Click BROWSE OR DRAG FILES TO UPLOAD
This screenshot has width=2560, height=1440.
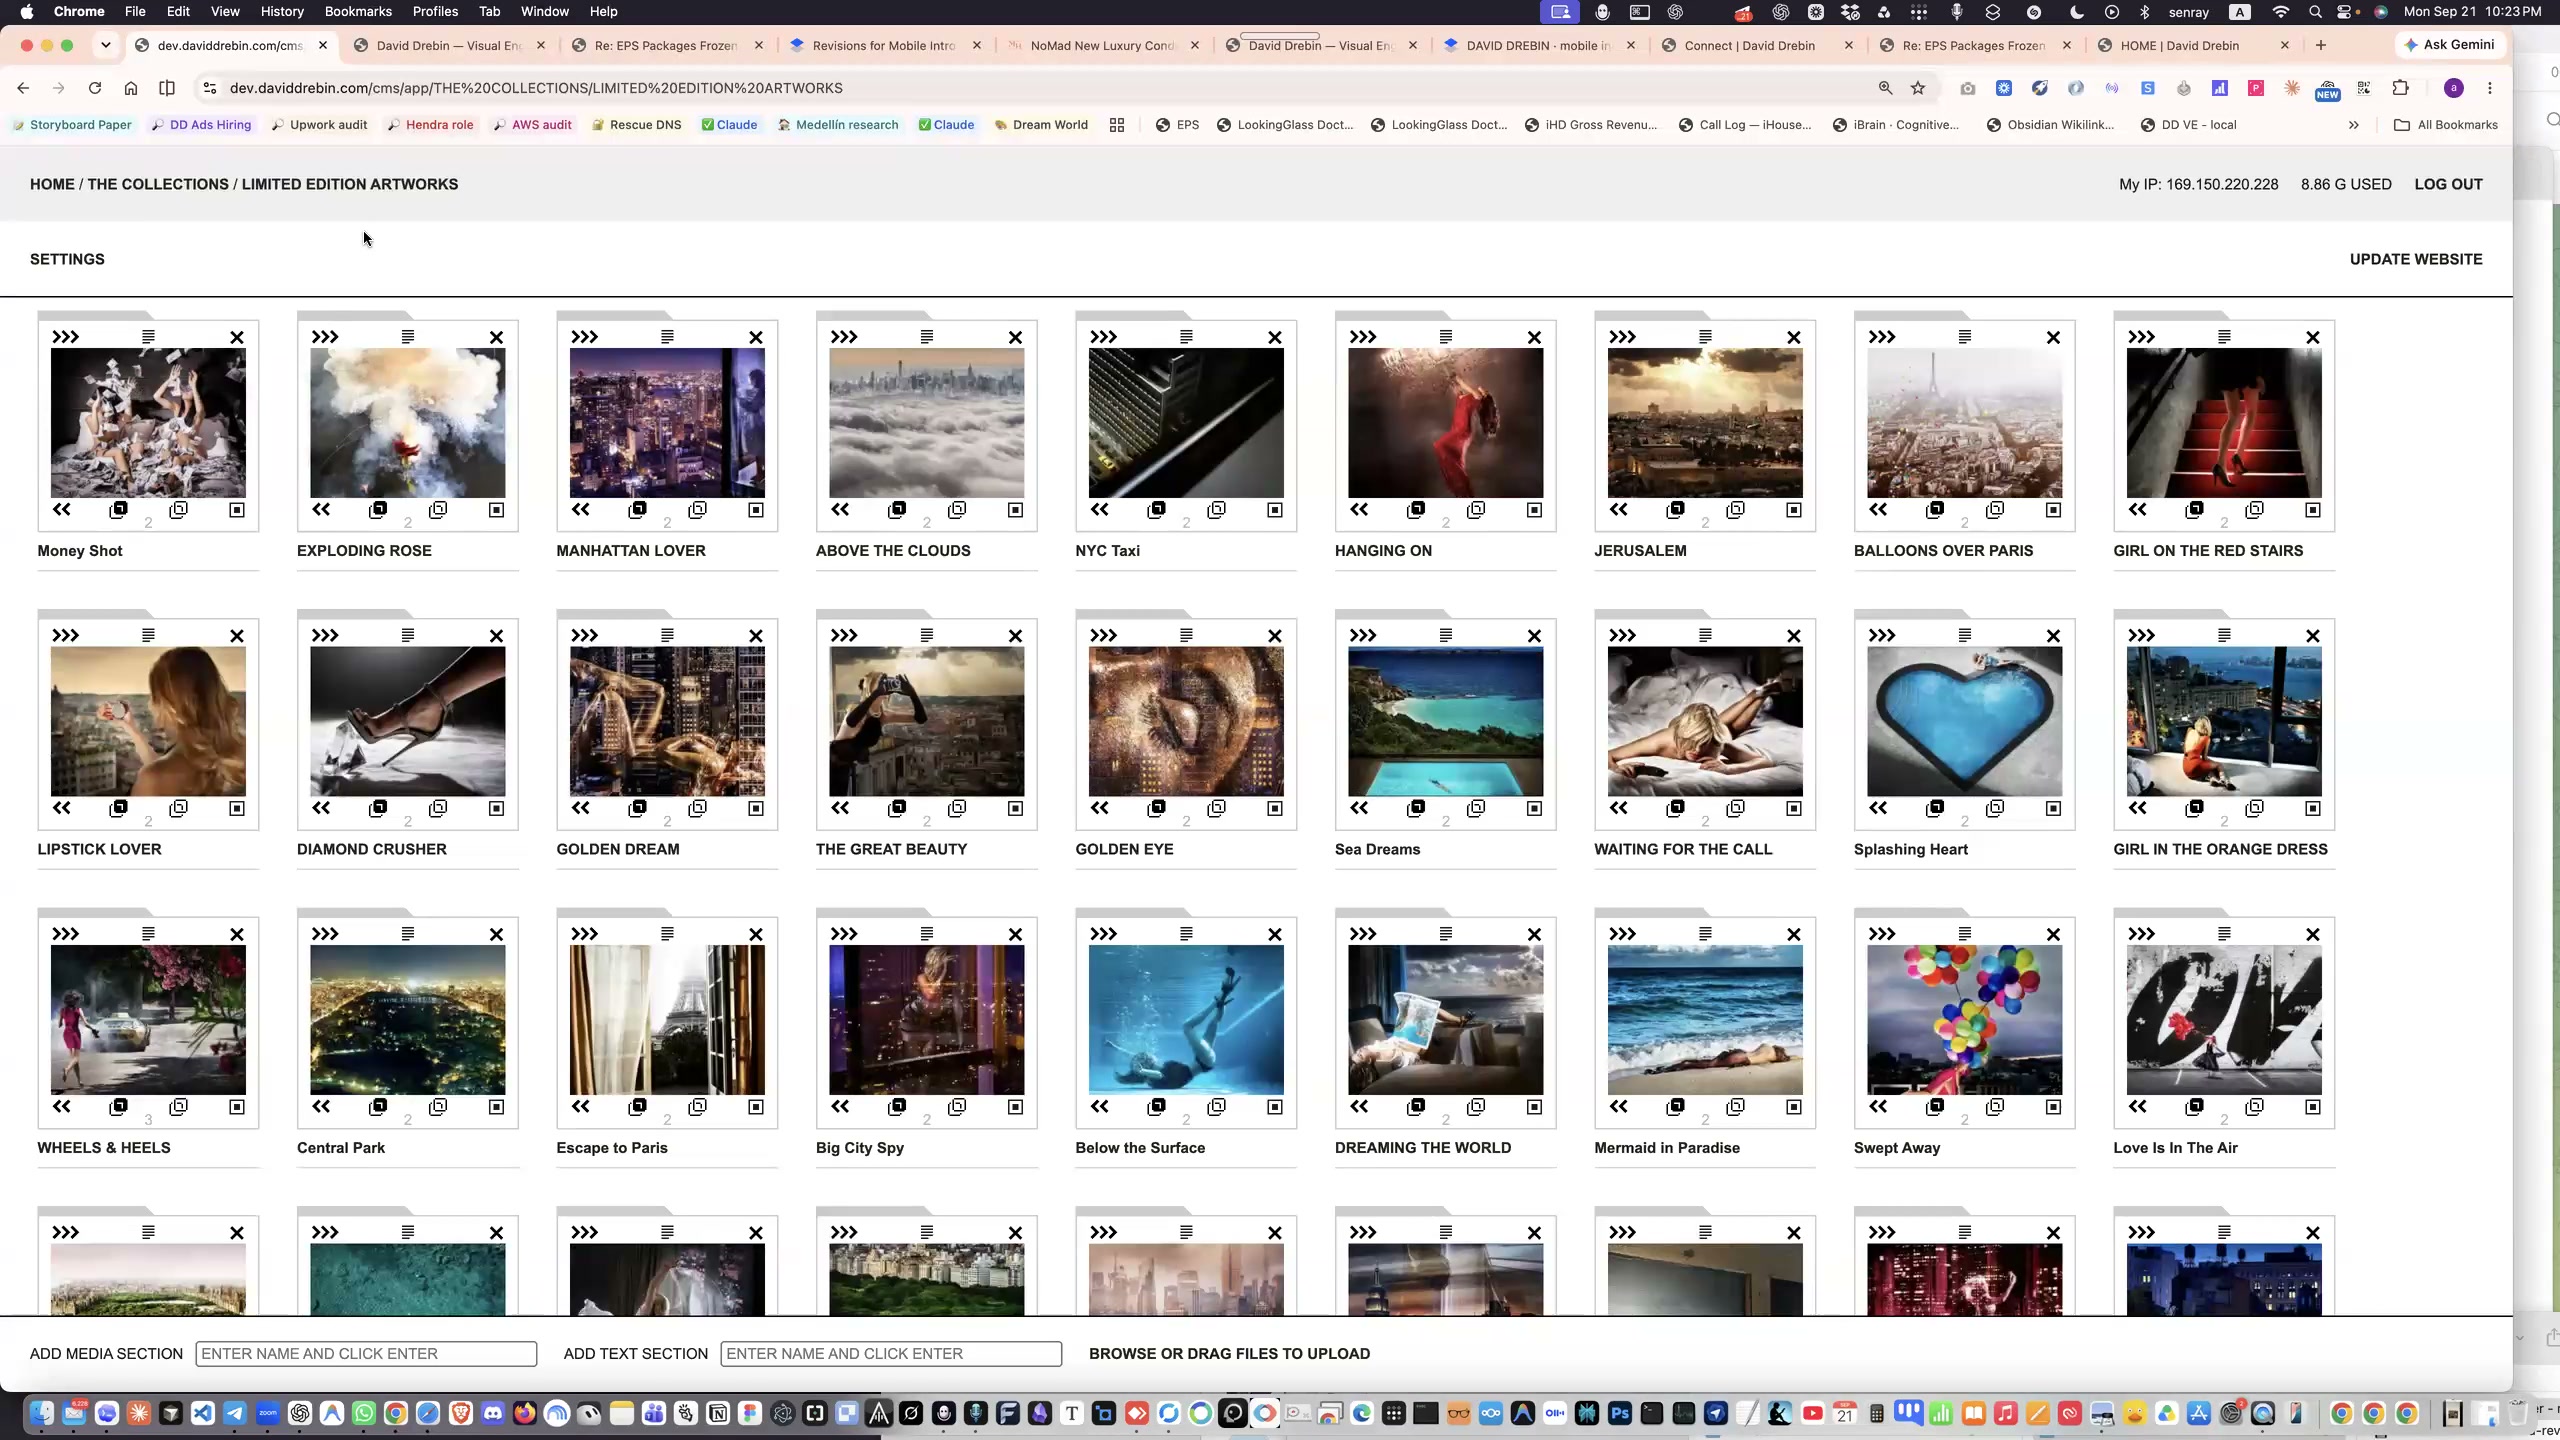1229,1353
